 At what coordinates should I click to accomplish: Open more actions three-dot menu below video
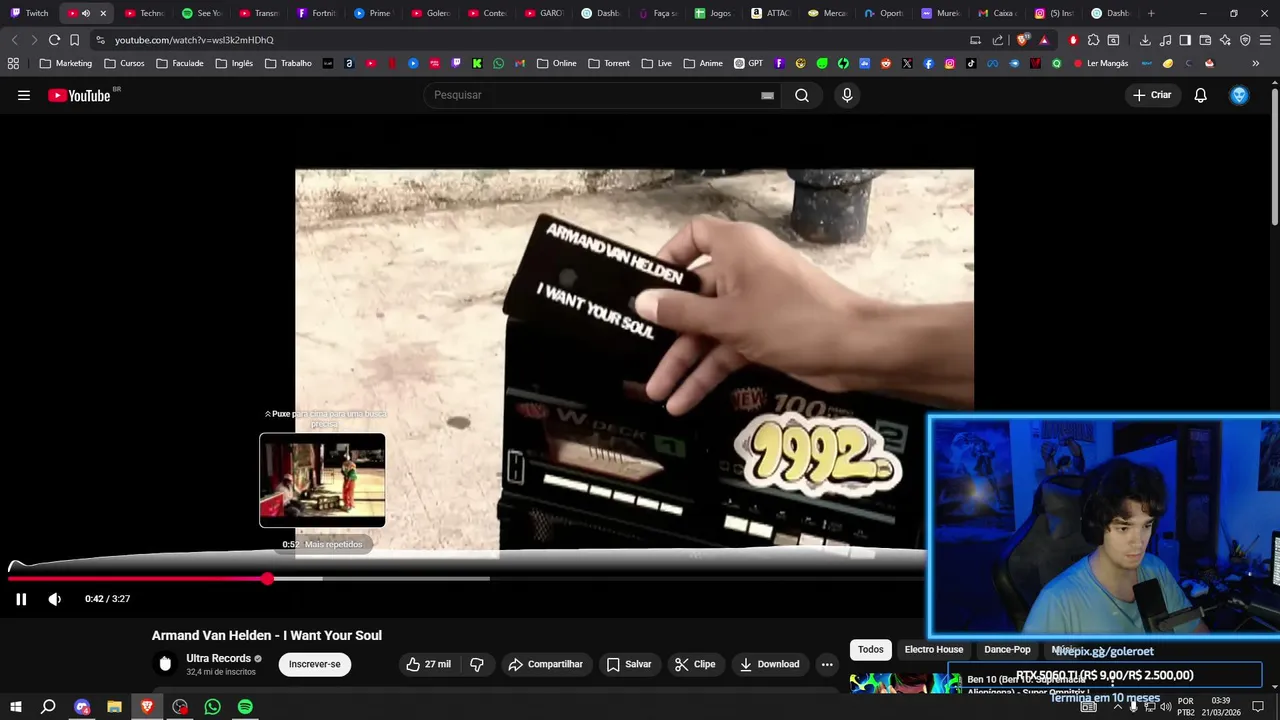[827, 664]
